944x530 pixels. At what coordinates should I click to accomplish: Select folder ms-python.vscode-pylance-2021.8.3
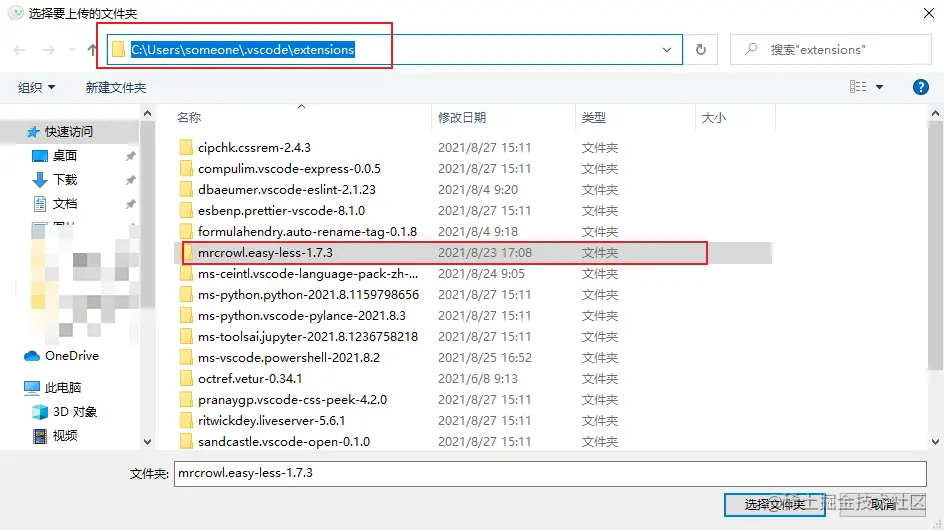pyautogui.click(x=302, y=316)
